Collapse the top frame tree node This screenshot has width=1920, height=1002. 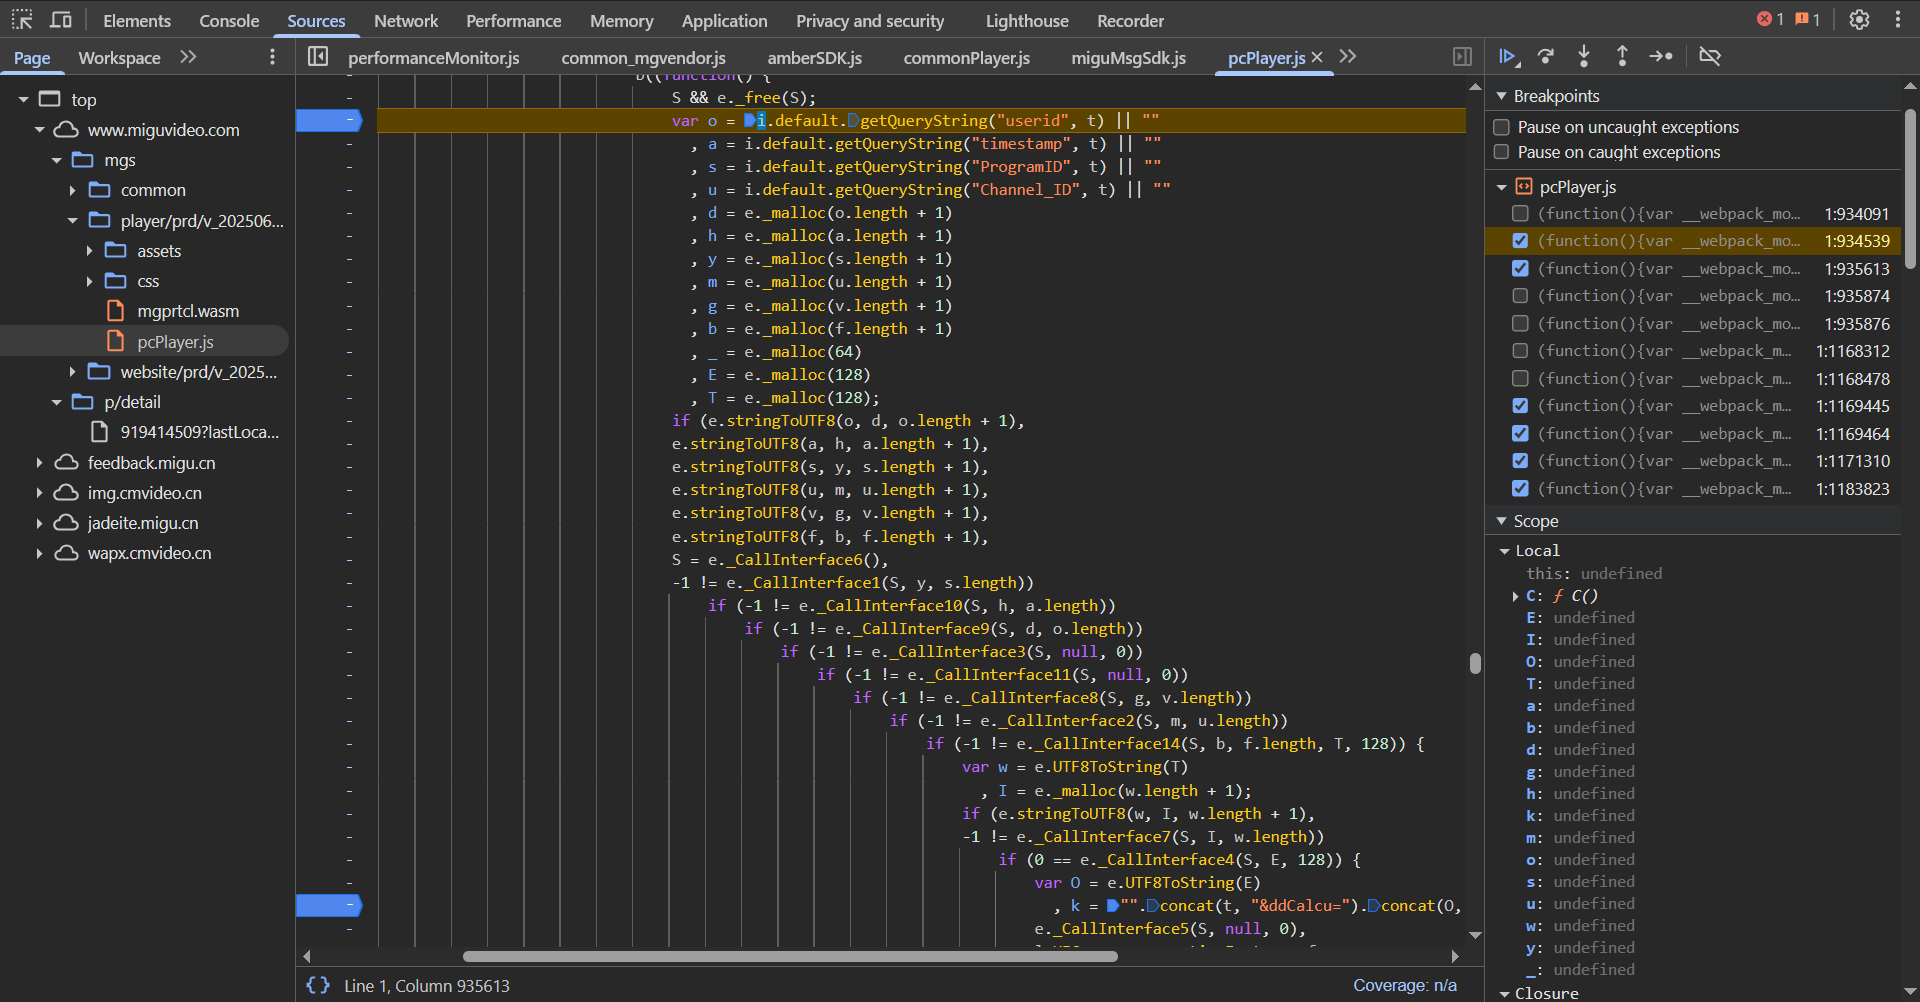click(x=23, y=99)
